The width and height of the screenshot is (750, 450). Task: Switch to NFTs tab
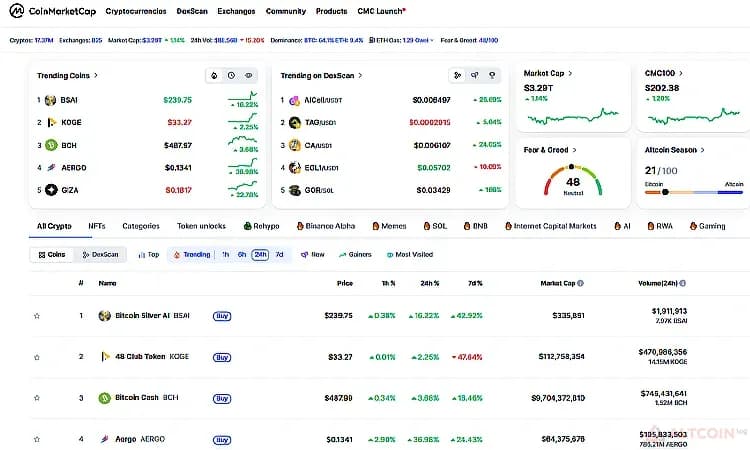97,226
